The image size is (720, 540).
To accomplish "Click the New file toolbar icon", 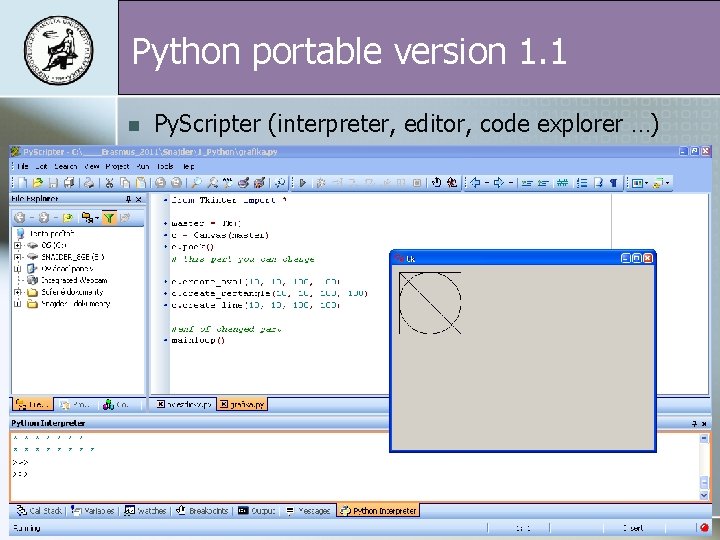I will coord(22,183).
